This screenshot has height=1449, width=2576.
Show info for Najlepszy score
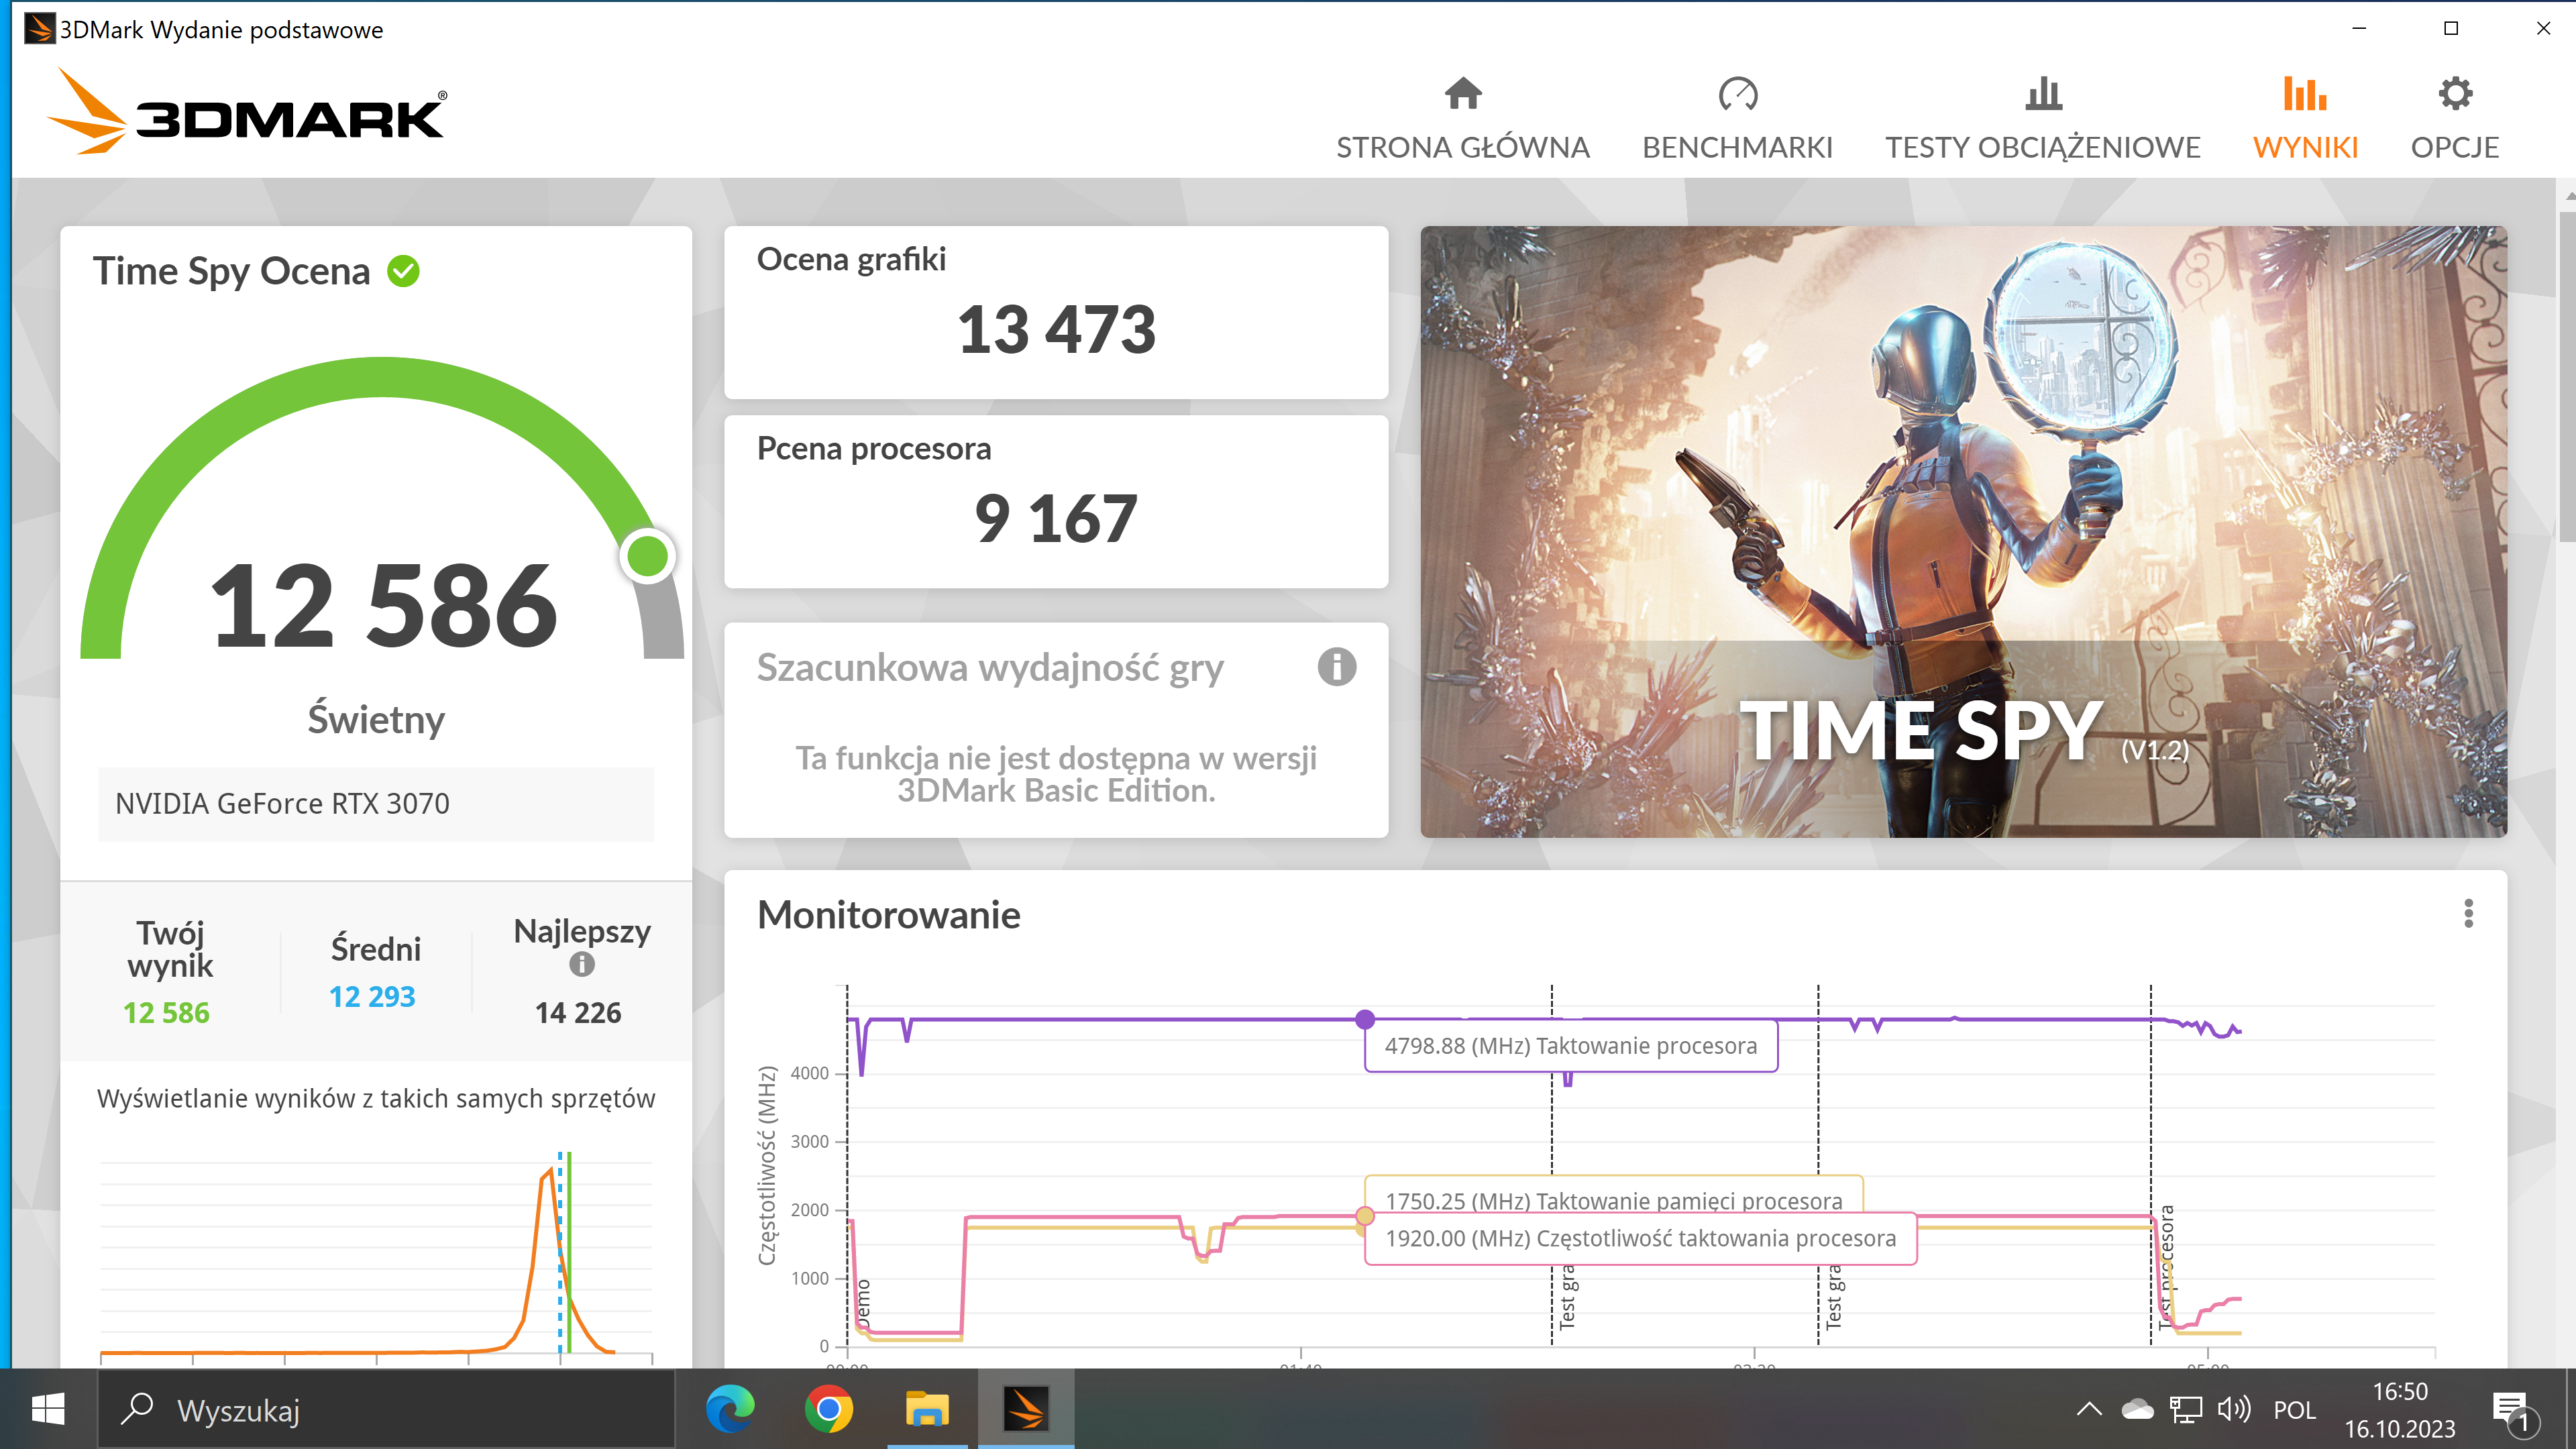(x=581, y=964)
